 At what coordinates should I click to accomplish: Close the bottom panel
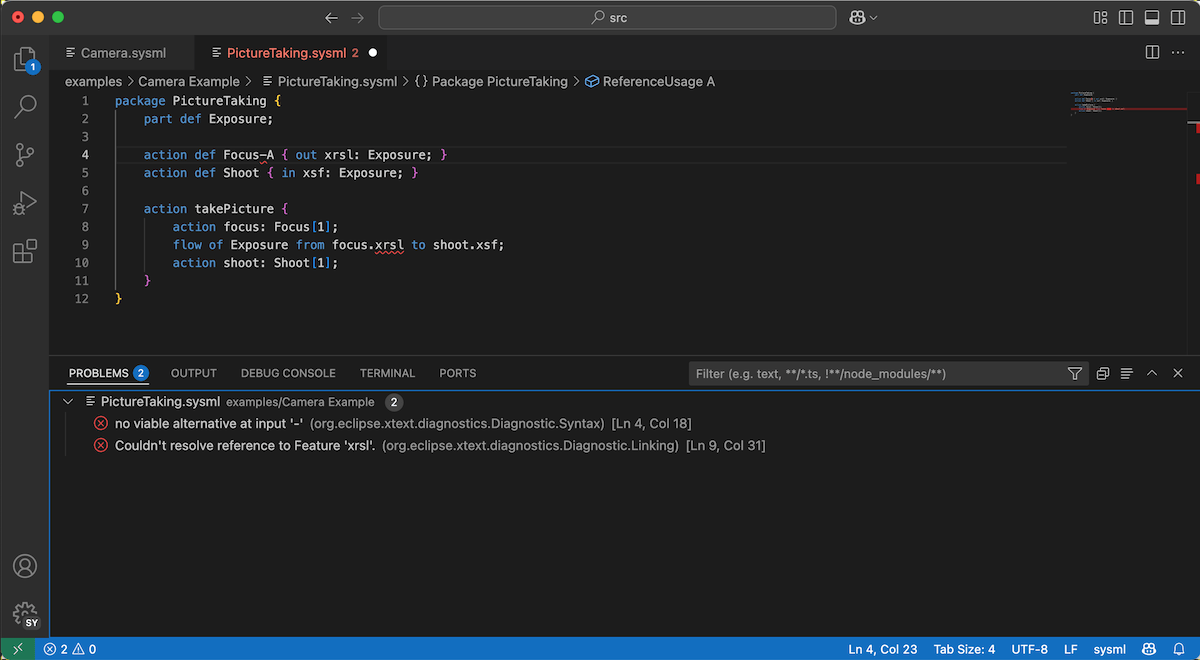point(1178,373)
